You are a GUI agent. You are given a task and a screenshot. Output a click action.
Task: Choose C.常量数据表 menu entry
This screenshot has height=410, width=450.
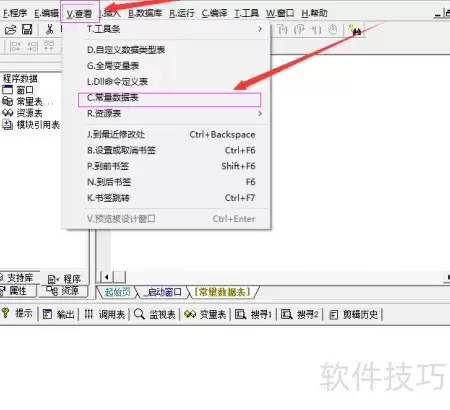(169, 98)
